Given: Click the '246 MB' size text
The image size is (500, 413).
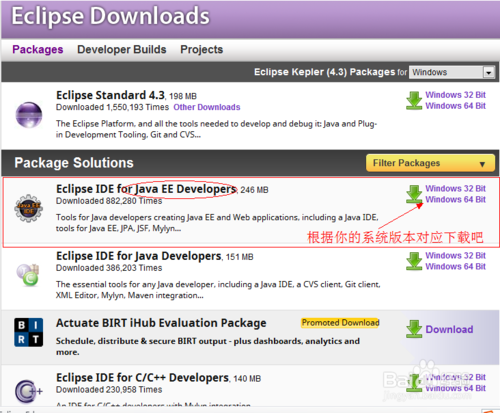Looking at the screenshot, I should [254, 190].
